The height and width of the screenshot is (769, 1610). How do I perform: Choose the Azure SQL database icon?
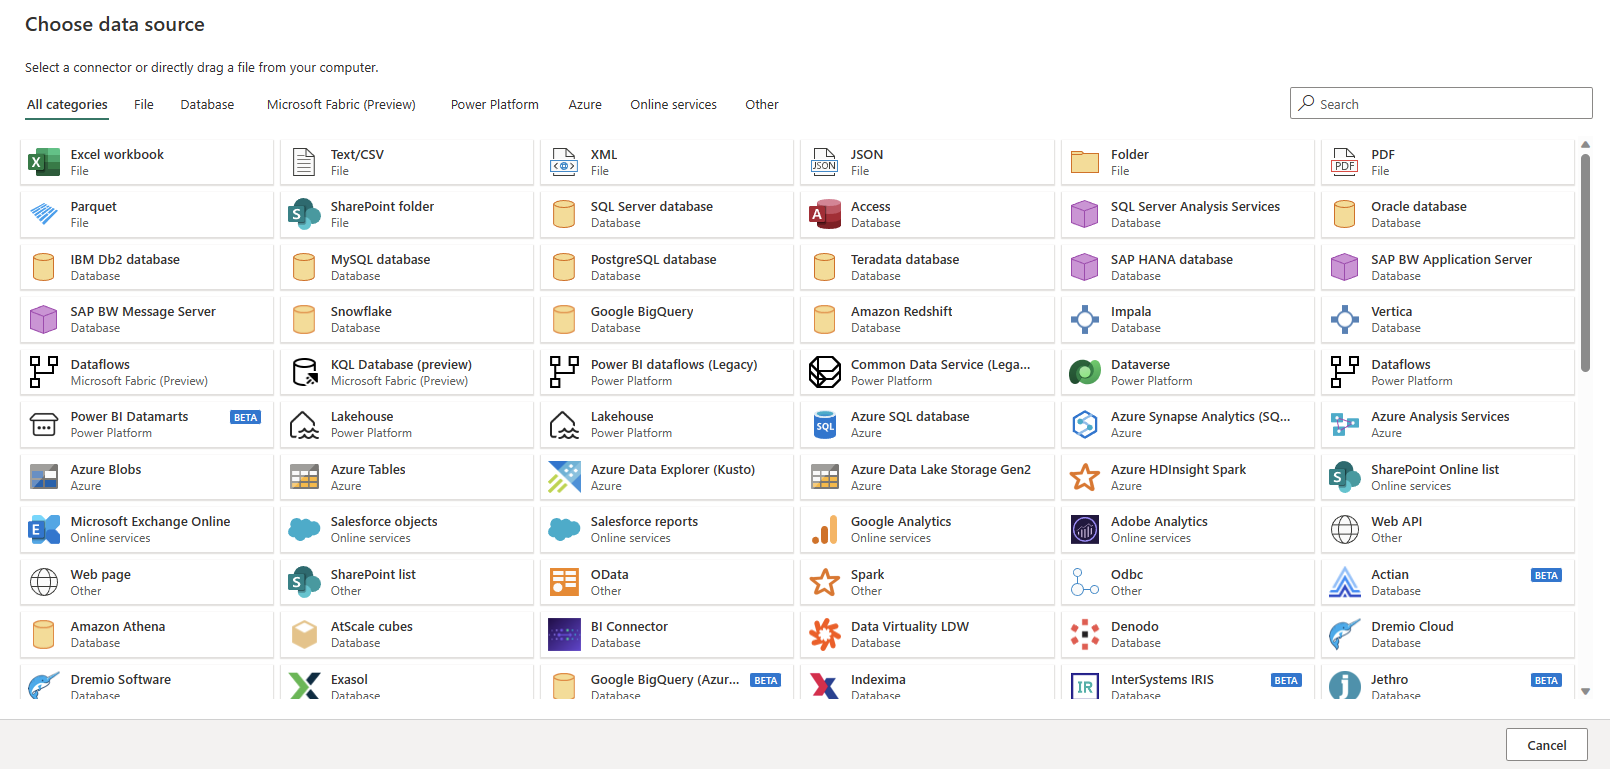(824, 424)
